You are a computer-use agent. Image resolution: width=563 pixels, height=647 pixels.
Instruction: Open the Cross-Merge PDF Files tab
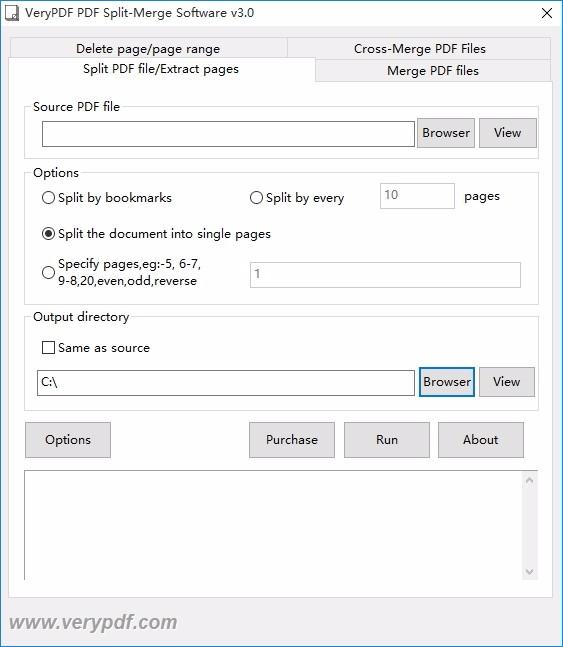point(419,48)
